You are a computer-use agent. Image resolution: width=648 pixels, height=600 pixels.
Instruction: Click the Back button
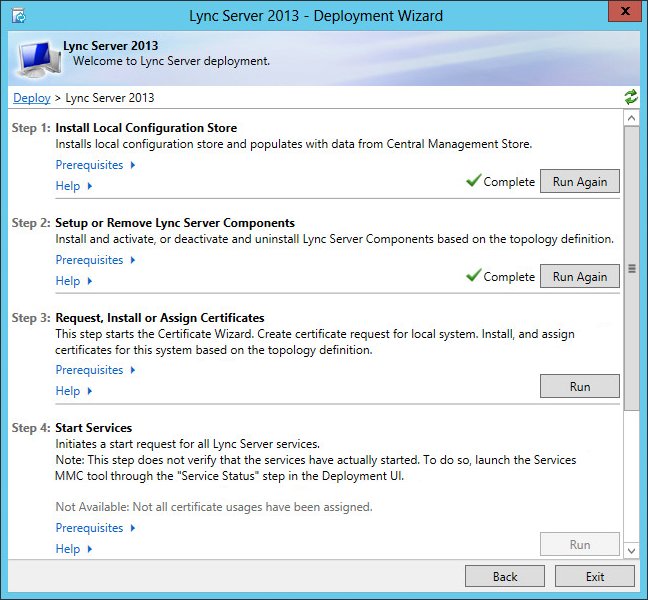tap(505, 576)
